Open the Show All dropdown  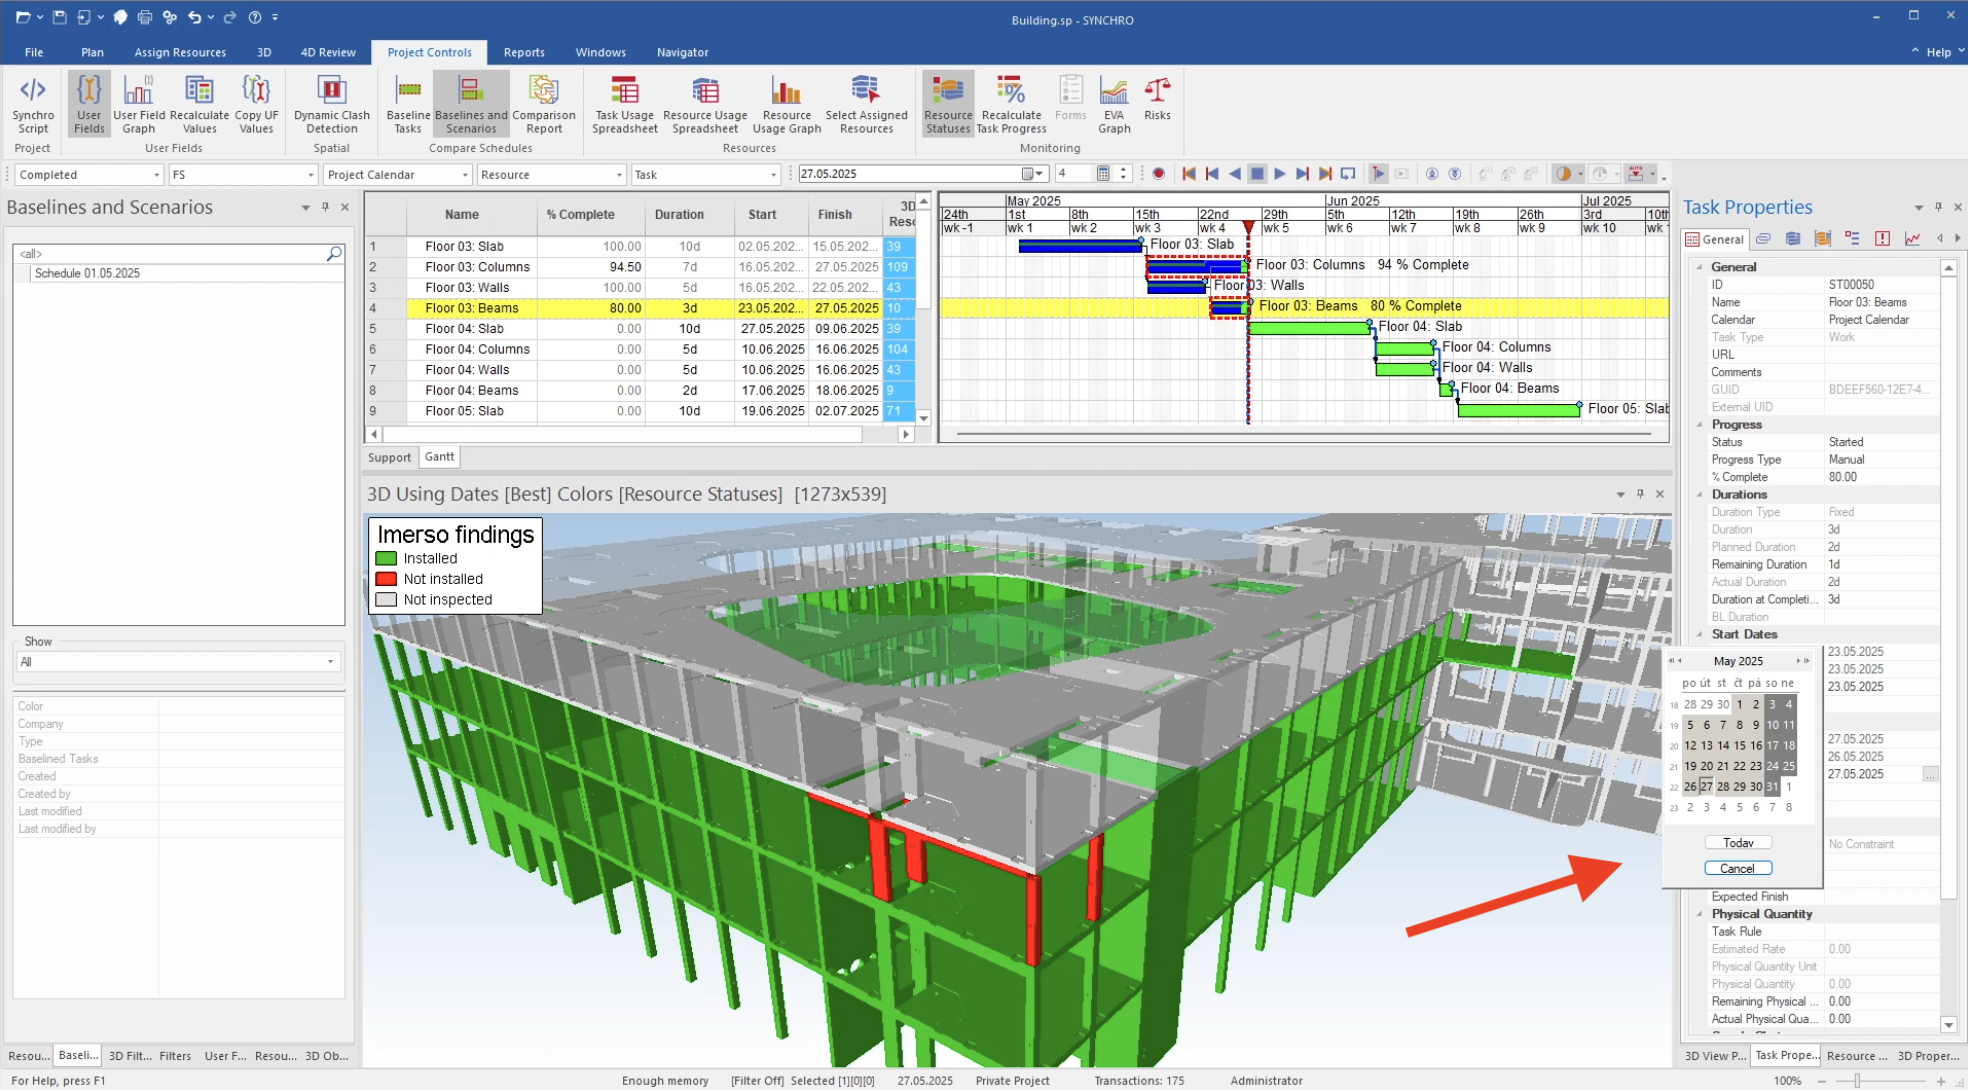[330, 662]
